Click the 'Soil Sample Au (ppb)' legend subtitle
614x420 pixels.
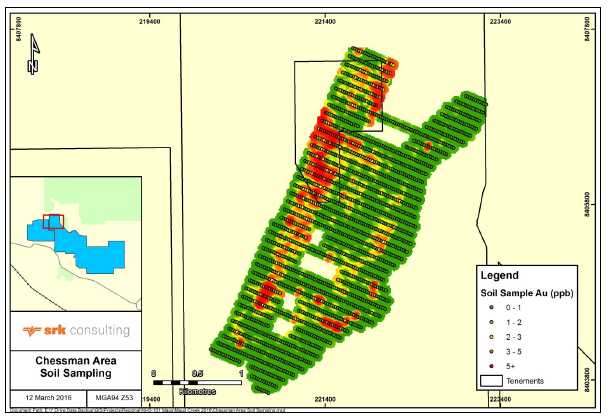point(523,291)
